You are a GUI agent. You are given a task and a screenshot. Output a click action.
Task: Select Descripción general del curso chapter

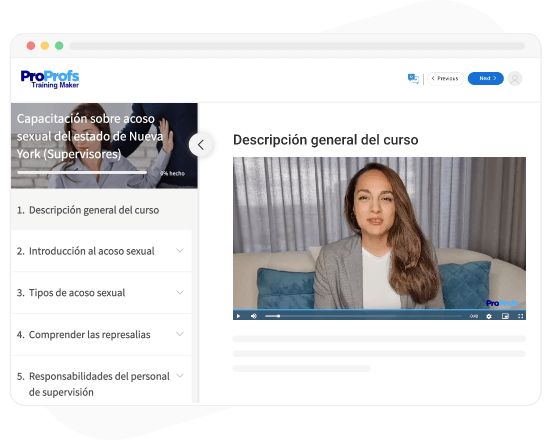click(x=102, y=210)
